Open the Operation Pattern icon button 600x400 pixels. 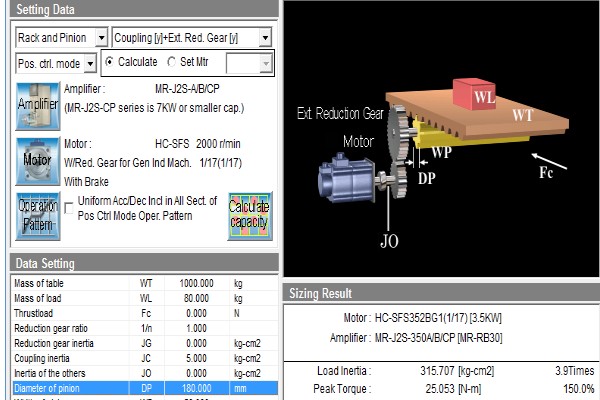coord(37,215)
